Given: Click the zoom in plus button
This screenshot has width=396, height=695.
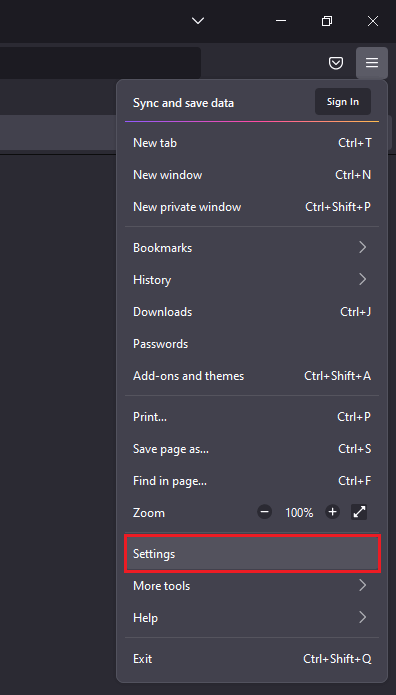Looking at the screenshot, I should pyautogui.click(x=332, y=512).
